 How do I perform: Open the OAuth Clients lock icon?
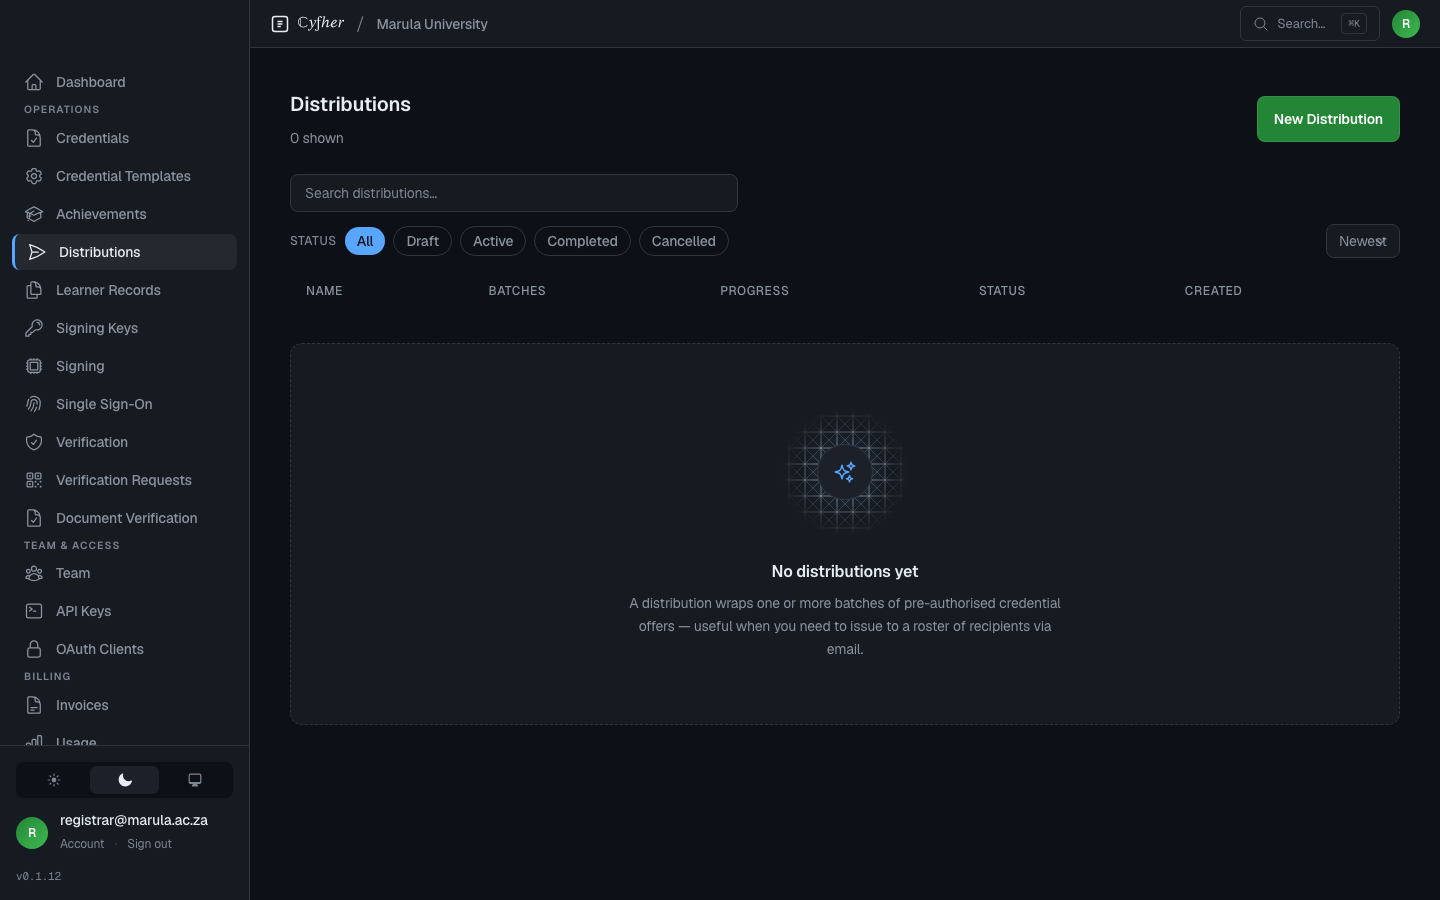(x=34, y=649)
